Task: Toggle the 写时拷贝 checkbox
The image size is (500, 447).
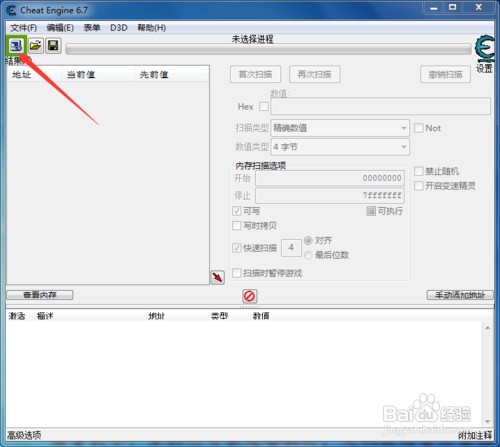Action: [237, 226]
